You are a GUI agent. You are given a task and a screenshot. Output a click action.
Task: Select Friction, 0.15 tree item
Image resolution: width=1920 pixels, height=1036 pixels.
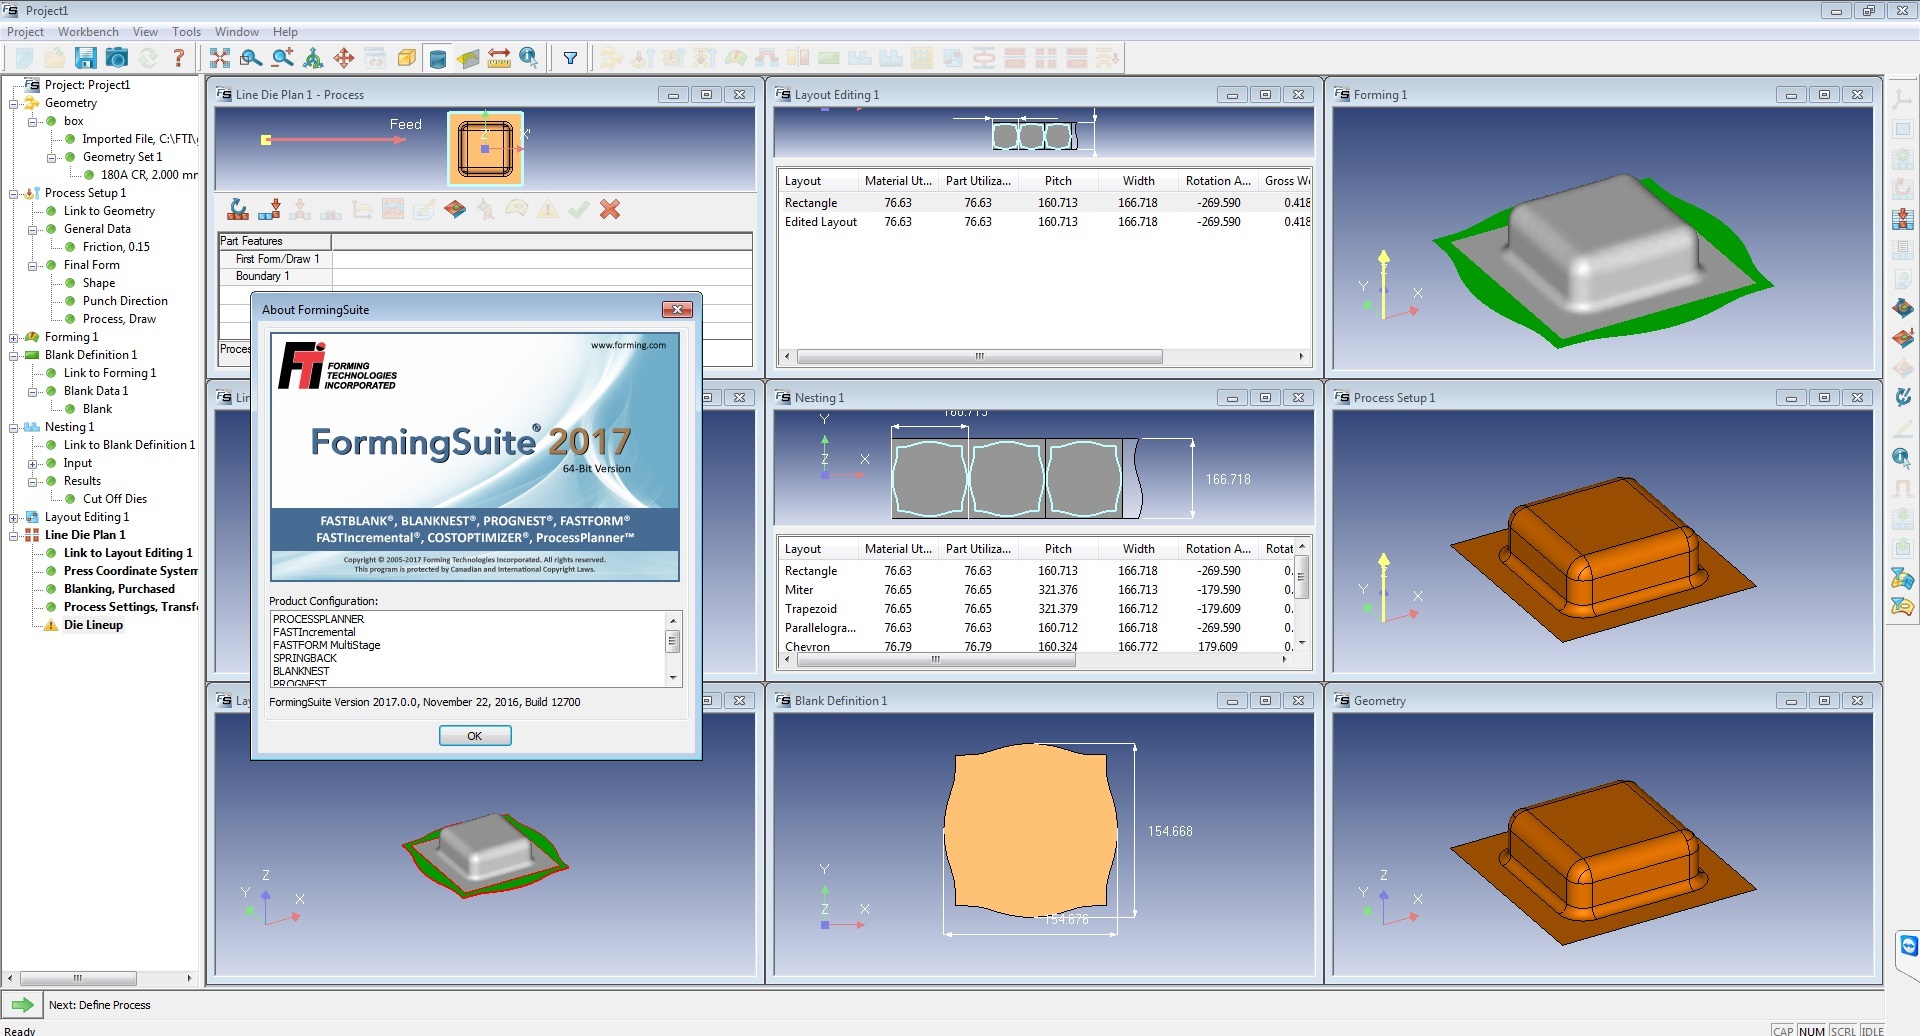(116, 247)
